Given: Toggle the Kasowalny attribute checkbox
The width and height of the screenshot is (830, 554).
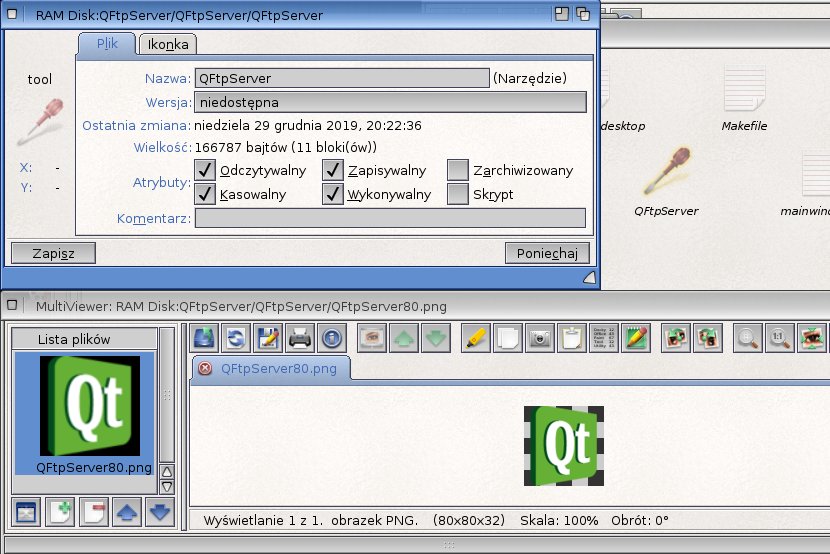Looking at the screenshot, I should 205,194.
